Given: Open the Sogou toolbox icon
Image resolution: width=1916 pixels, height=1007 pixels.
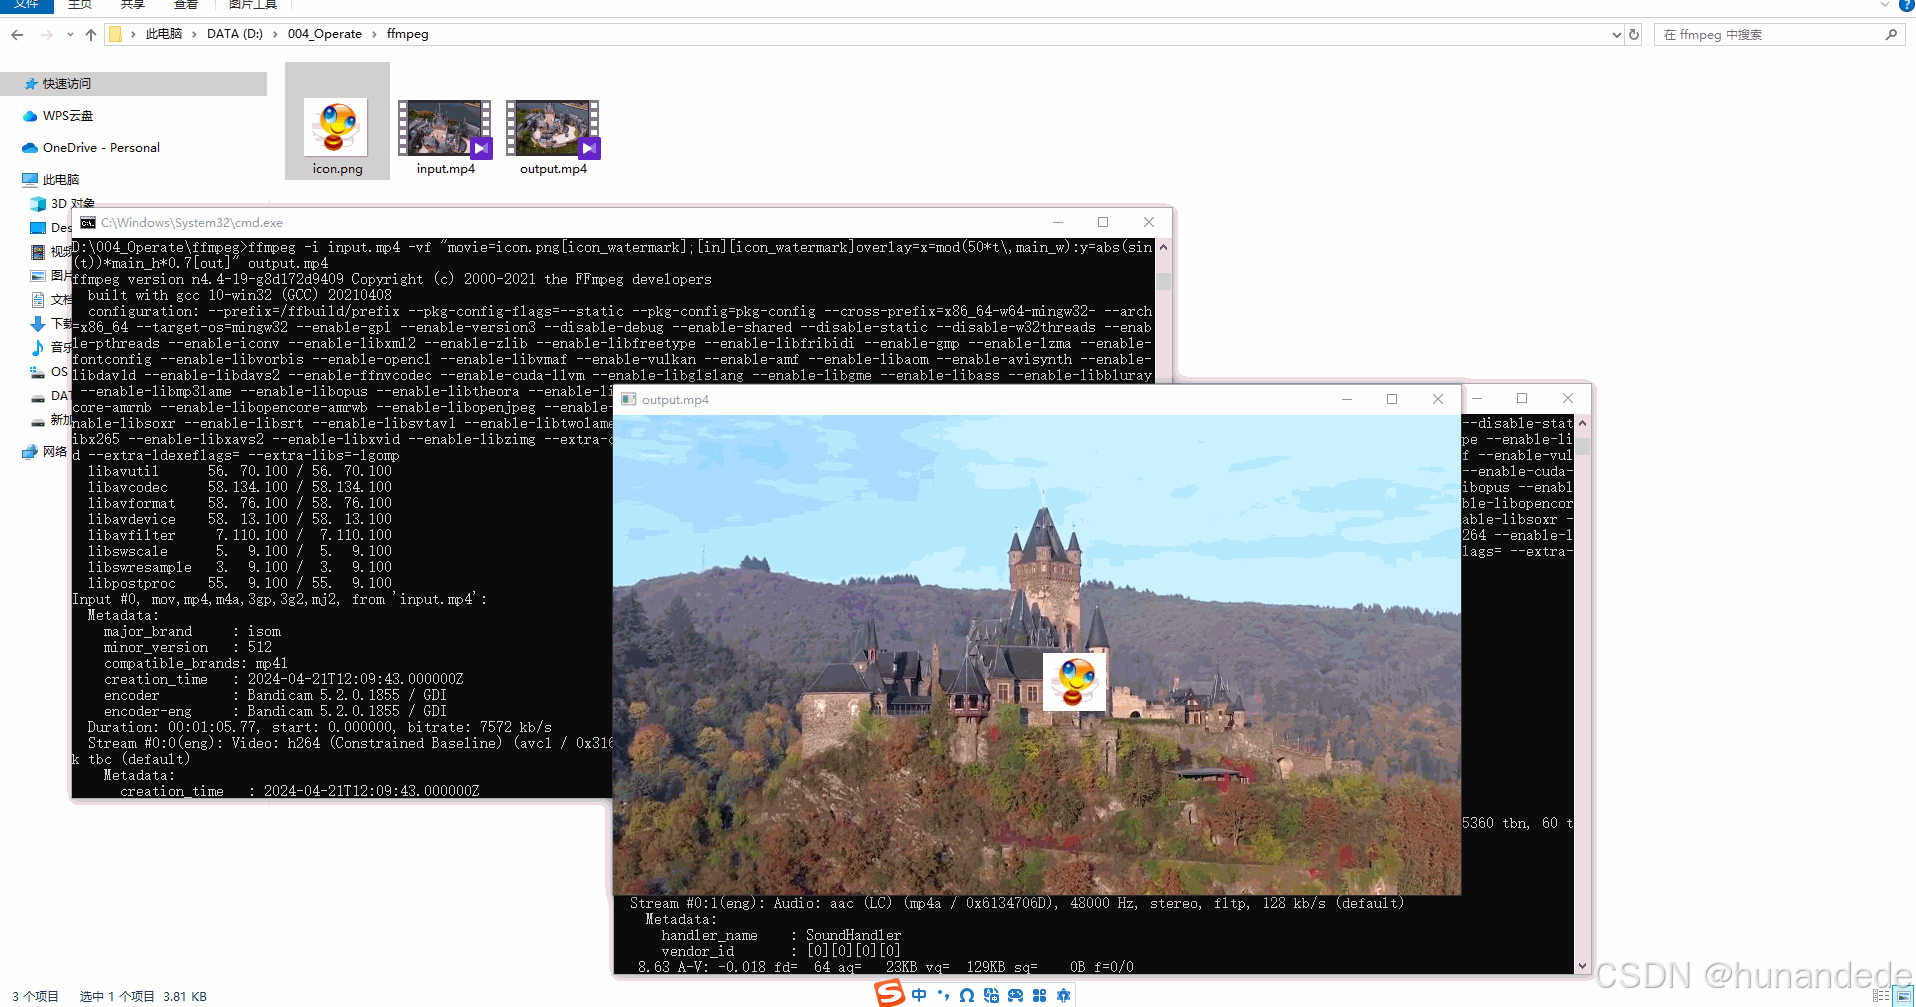Looking at the screenshot, I should coord(1040,995).
